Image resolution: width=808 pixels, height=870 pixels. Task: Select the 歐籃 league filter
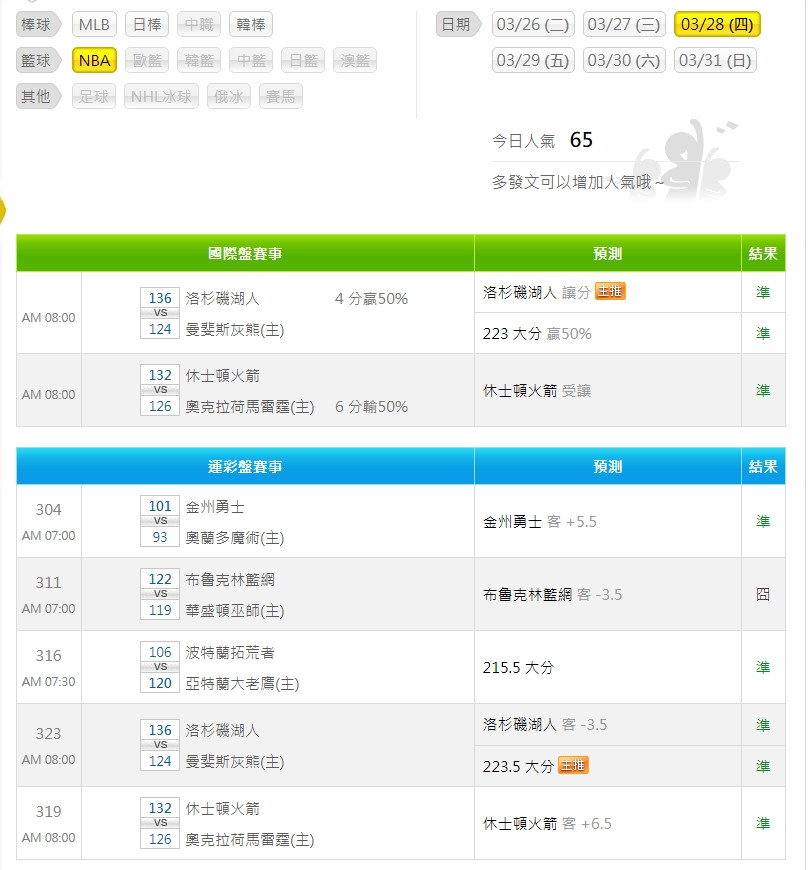pyautogui.click(x=147, y=60)
